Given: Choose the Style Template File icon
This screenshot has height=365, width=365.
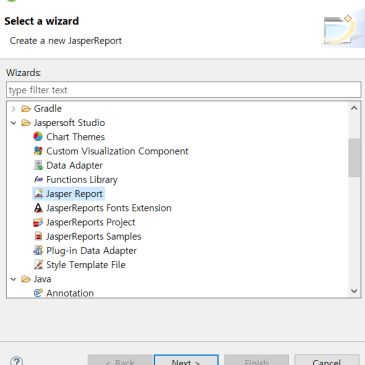Looking at the screenshot, I should (x=38, y=265).
